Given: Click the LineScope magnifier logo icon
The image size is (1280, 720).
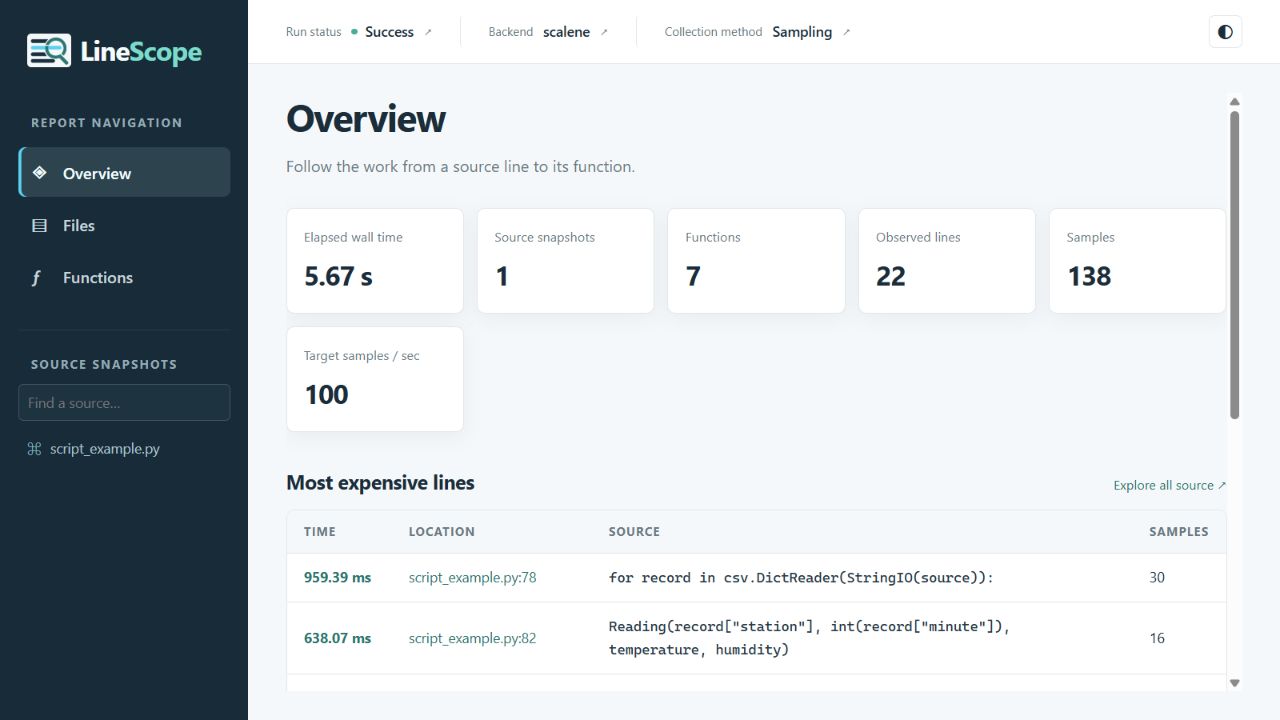Looking at the screenshot, I should (49, 51).
